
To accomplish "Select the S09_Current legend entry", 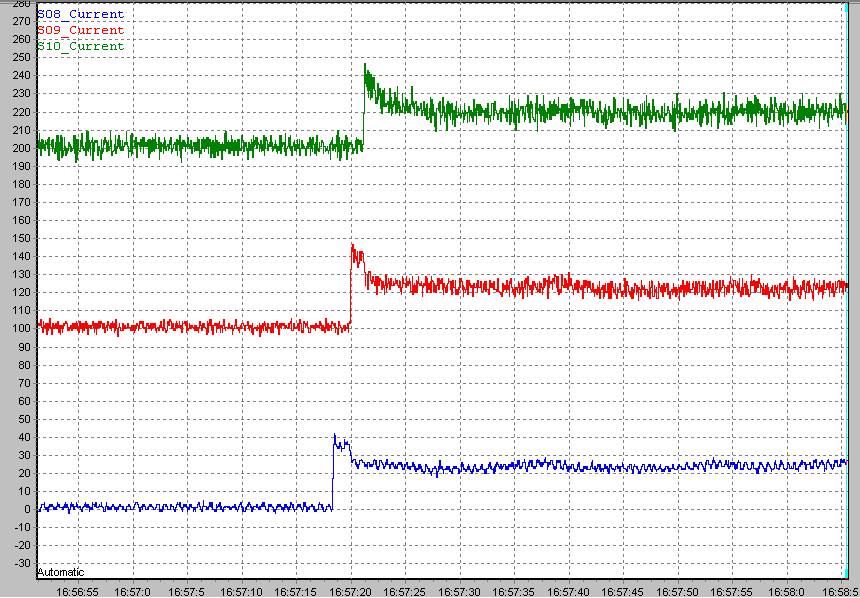I will pos(80,30).
